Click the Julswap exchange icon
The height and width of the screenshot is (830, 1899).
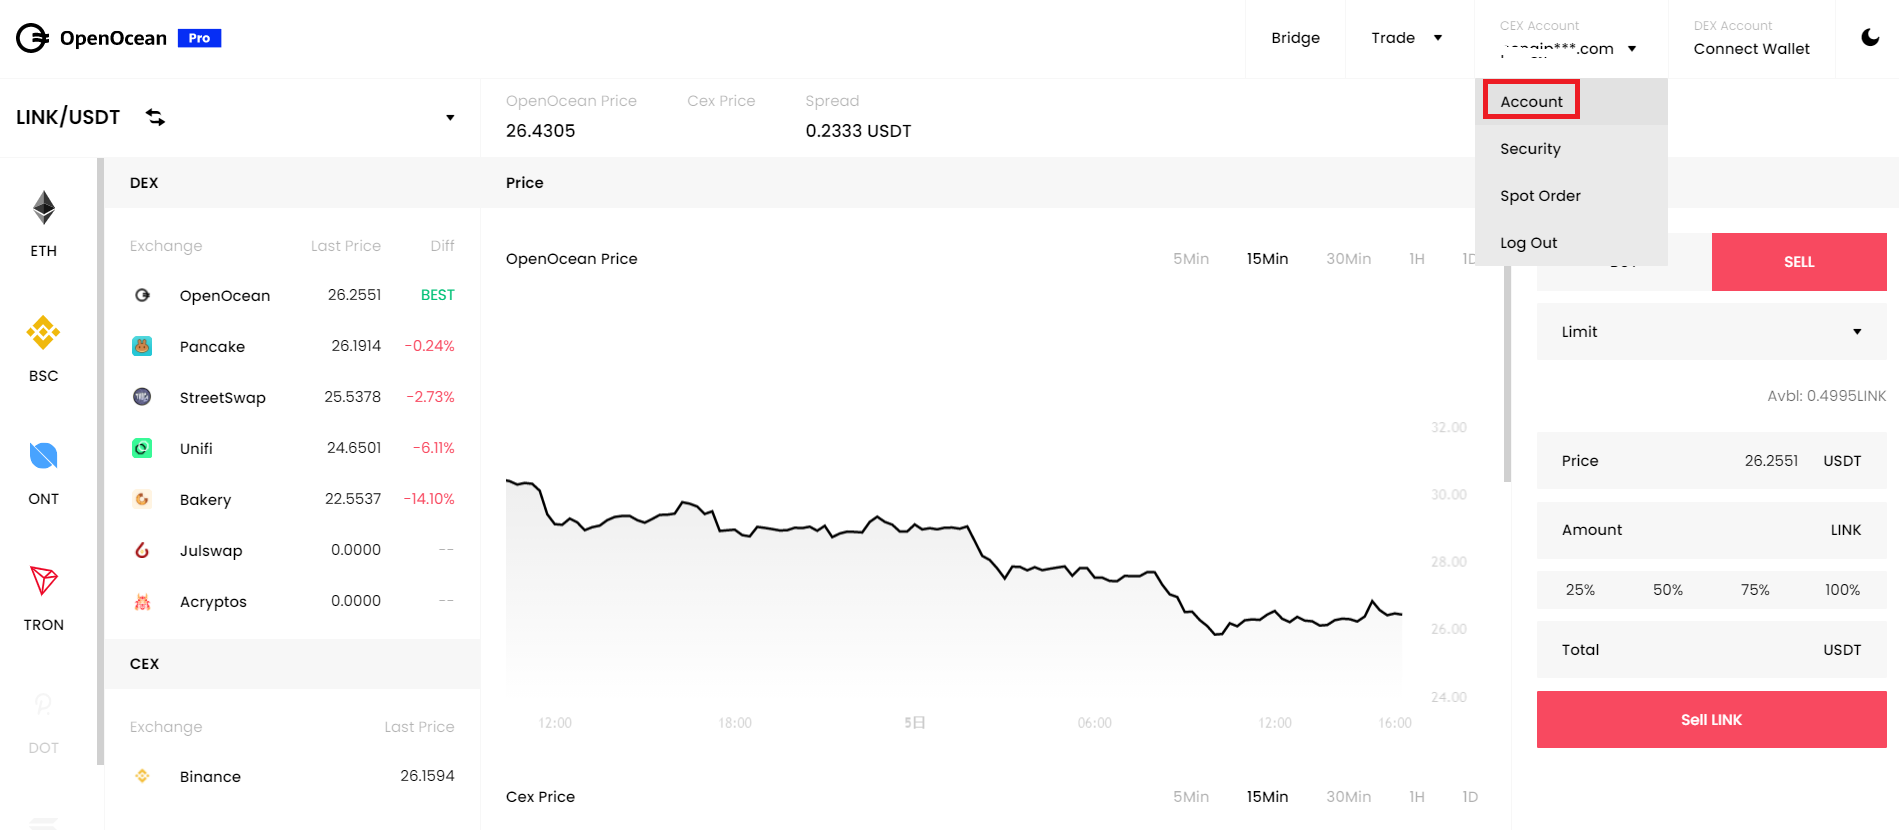click(142, 550)
